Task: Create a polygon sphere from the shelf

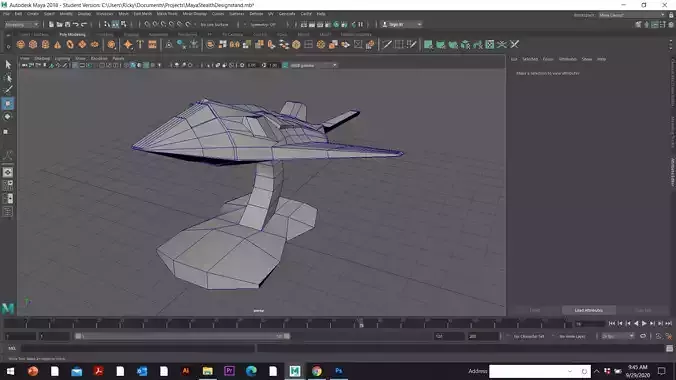Action: pyautogui.click(x=20, y=44)
